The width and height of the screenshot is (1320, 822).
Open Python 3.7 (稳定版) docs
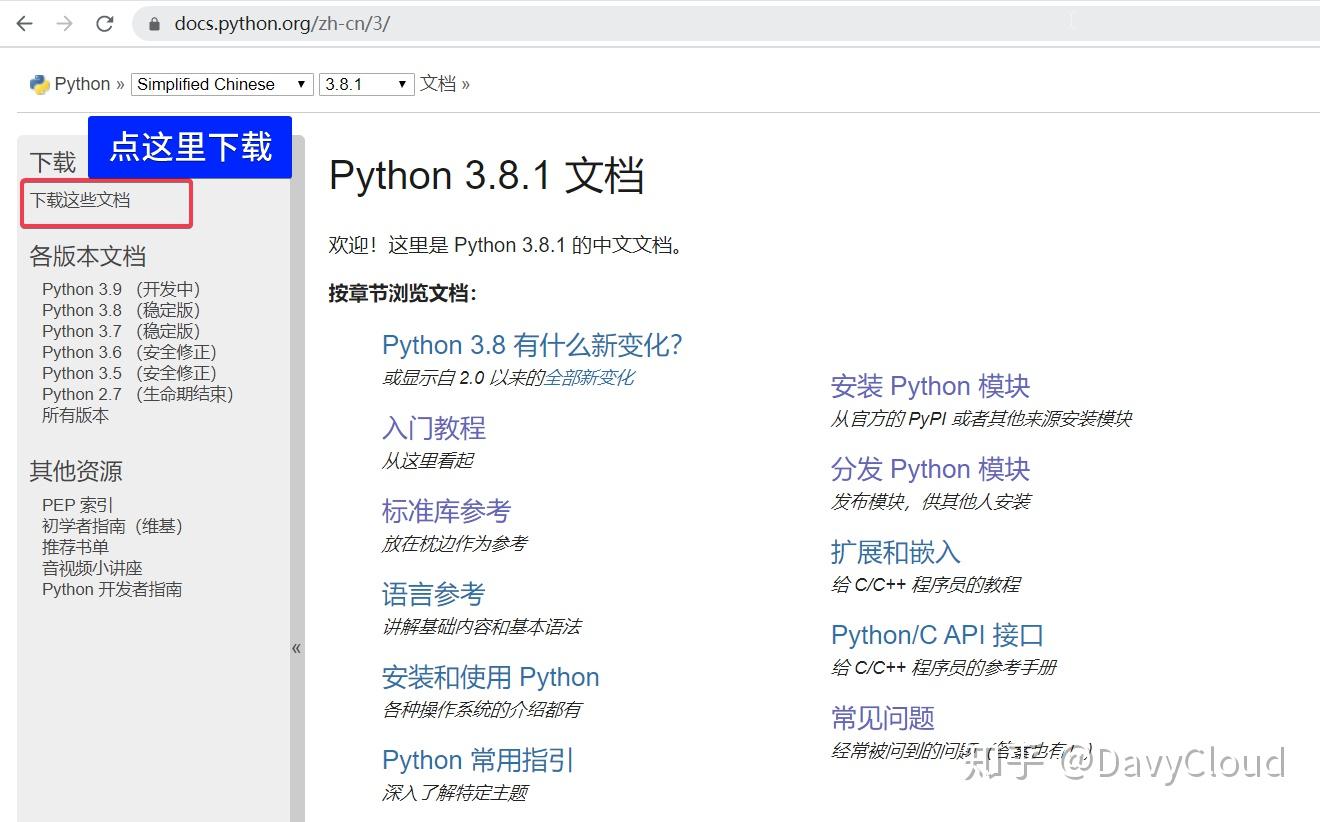tap(121, 331)
